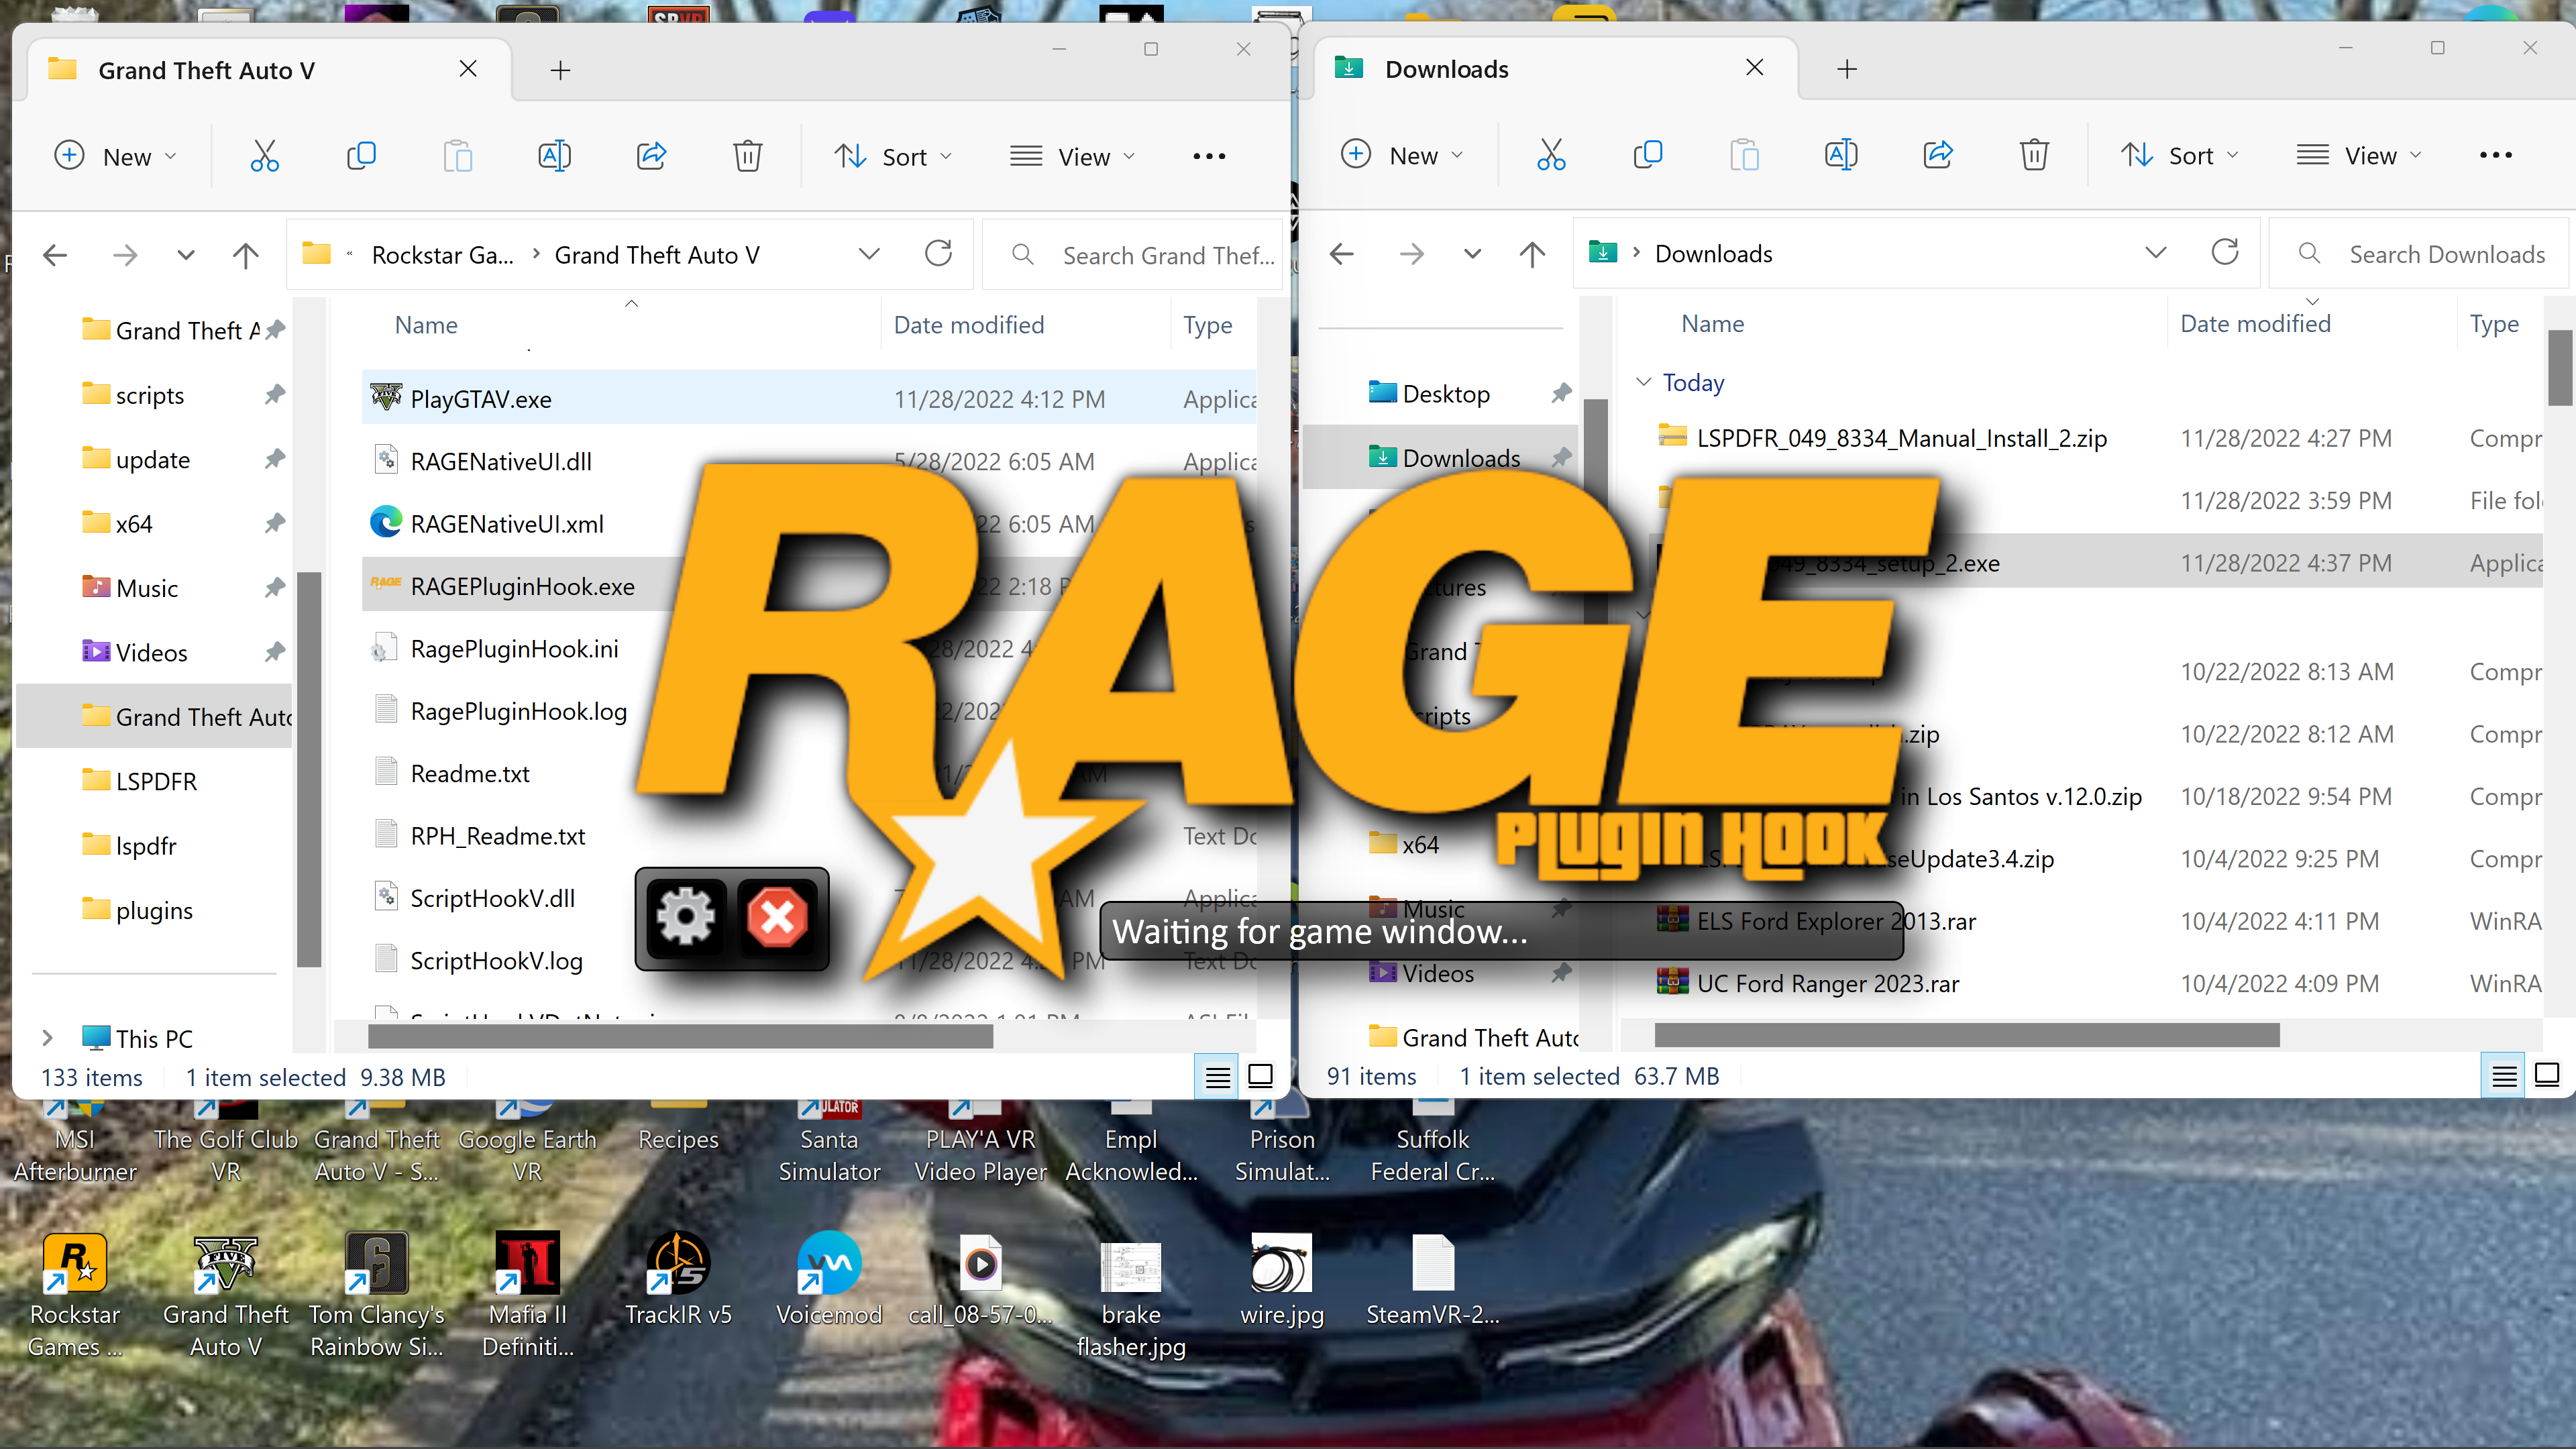Collapse the Today group in Downloads
2576x1449 pixels.
click(x=1643, y=382)
